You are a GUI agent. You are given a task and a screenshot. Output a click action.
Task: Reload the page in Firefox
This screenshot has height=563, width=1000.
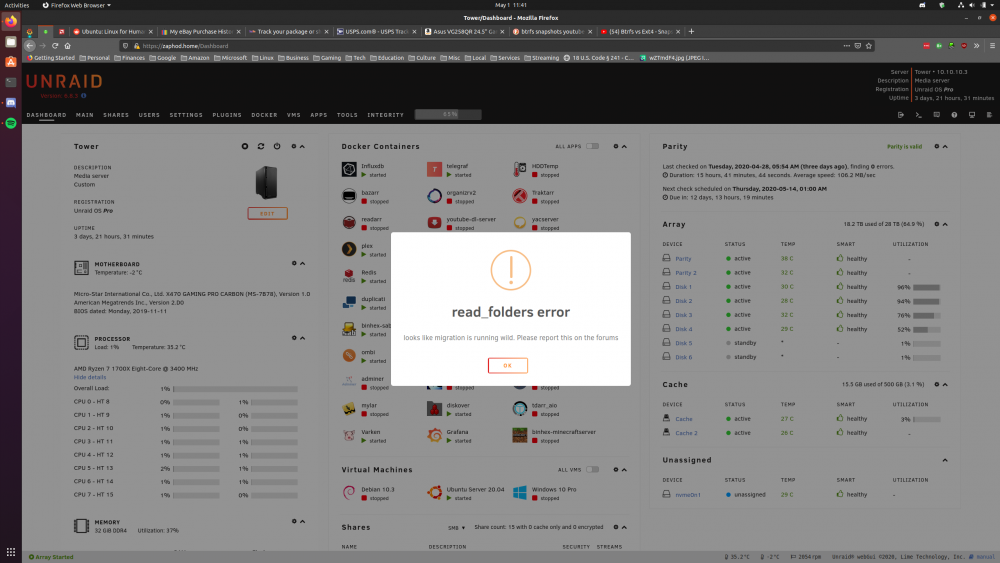(55, 46)
